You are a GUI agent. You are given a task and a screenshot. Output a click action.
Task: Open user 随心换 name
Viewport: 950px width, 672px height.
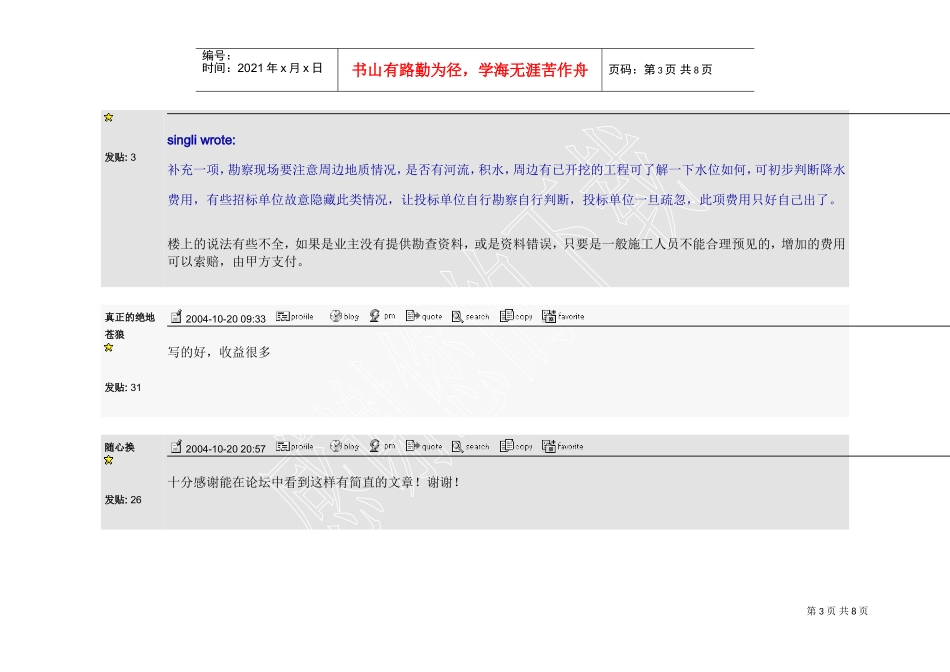119,447
